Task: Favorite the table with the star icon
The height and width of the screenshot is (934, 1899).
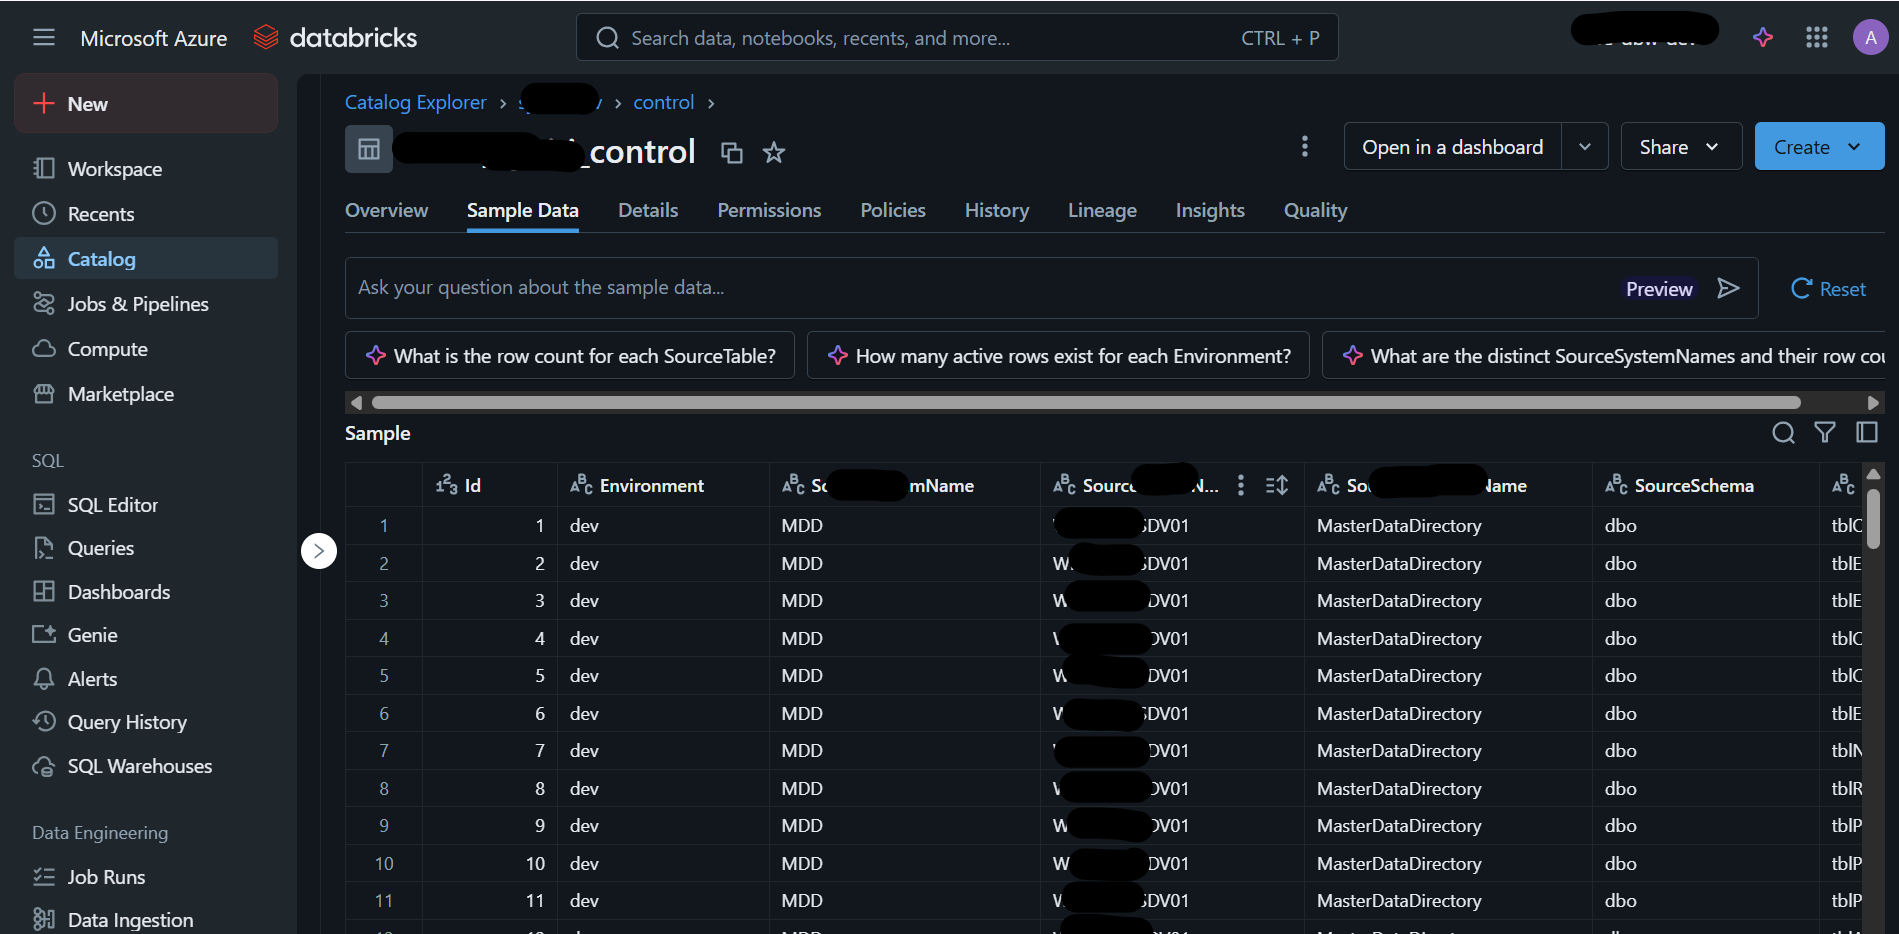Action: point(774,152)
